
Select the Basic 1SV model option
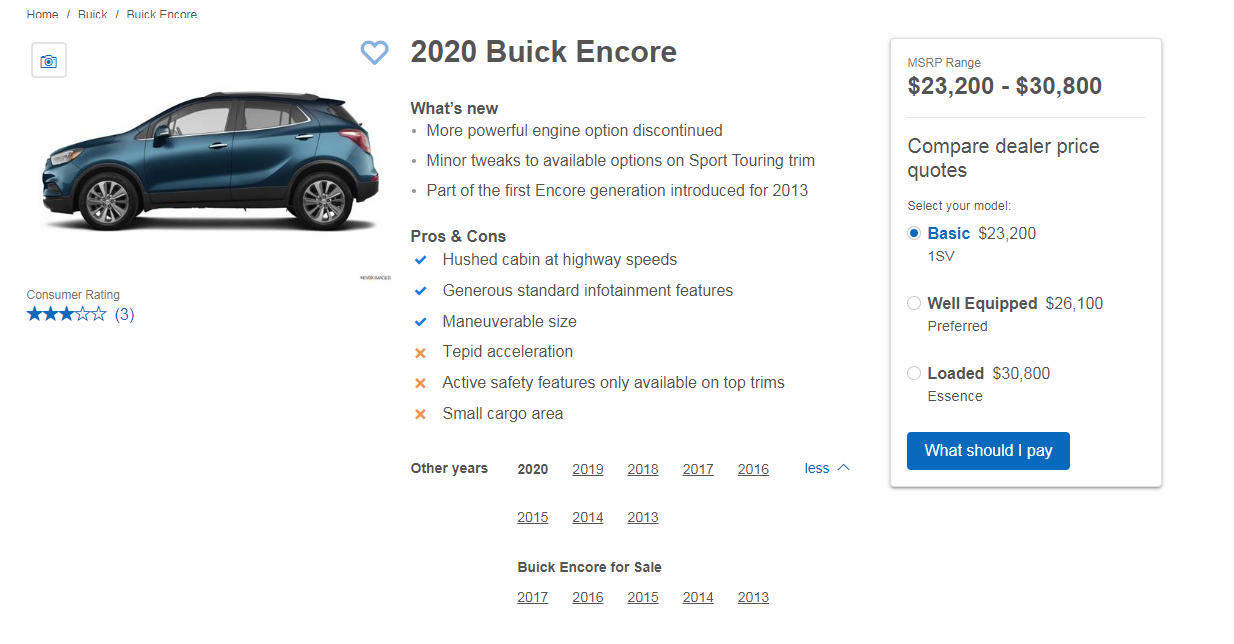click(914, 234)
